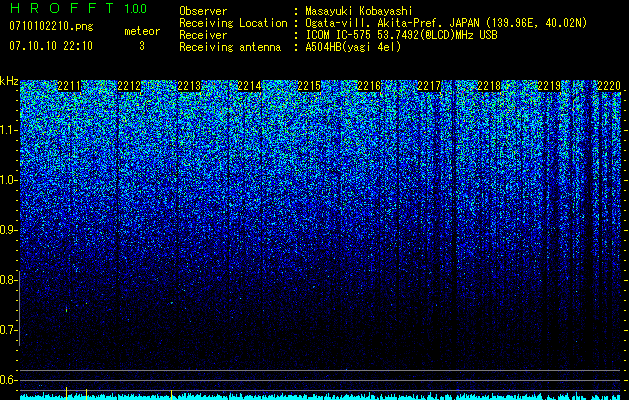
Task: Click the yellow meteor mark below 2213
Action: [x=171, y=394]
